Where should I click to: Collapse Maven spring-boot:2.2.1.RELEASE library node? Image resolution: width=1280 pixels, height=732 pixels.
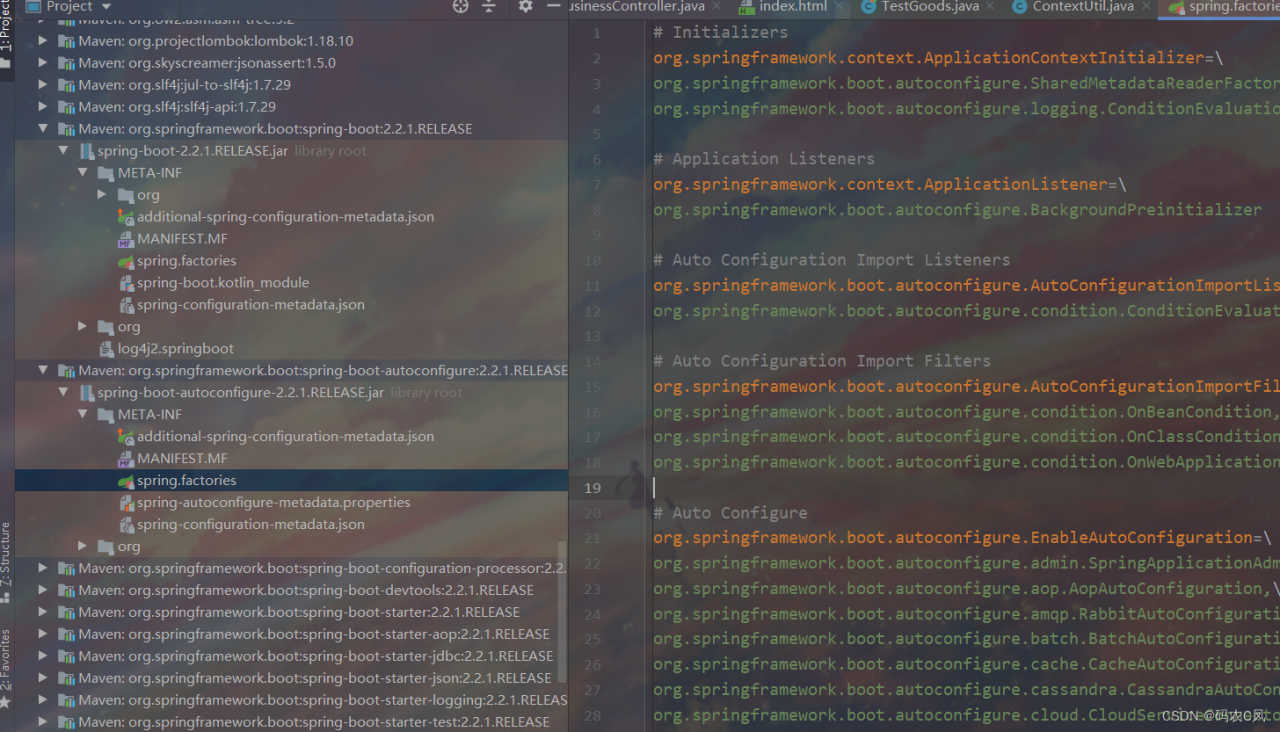[43, 129]
